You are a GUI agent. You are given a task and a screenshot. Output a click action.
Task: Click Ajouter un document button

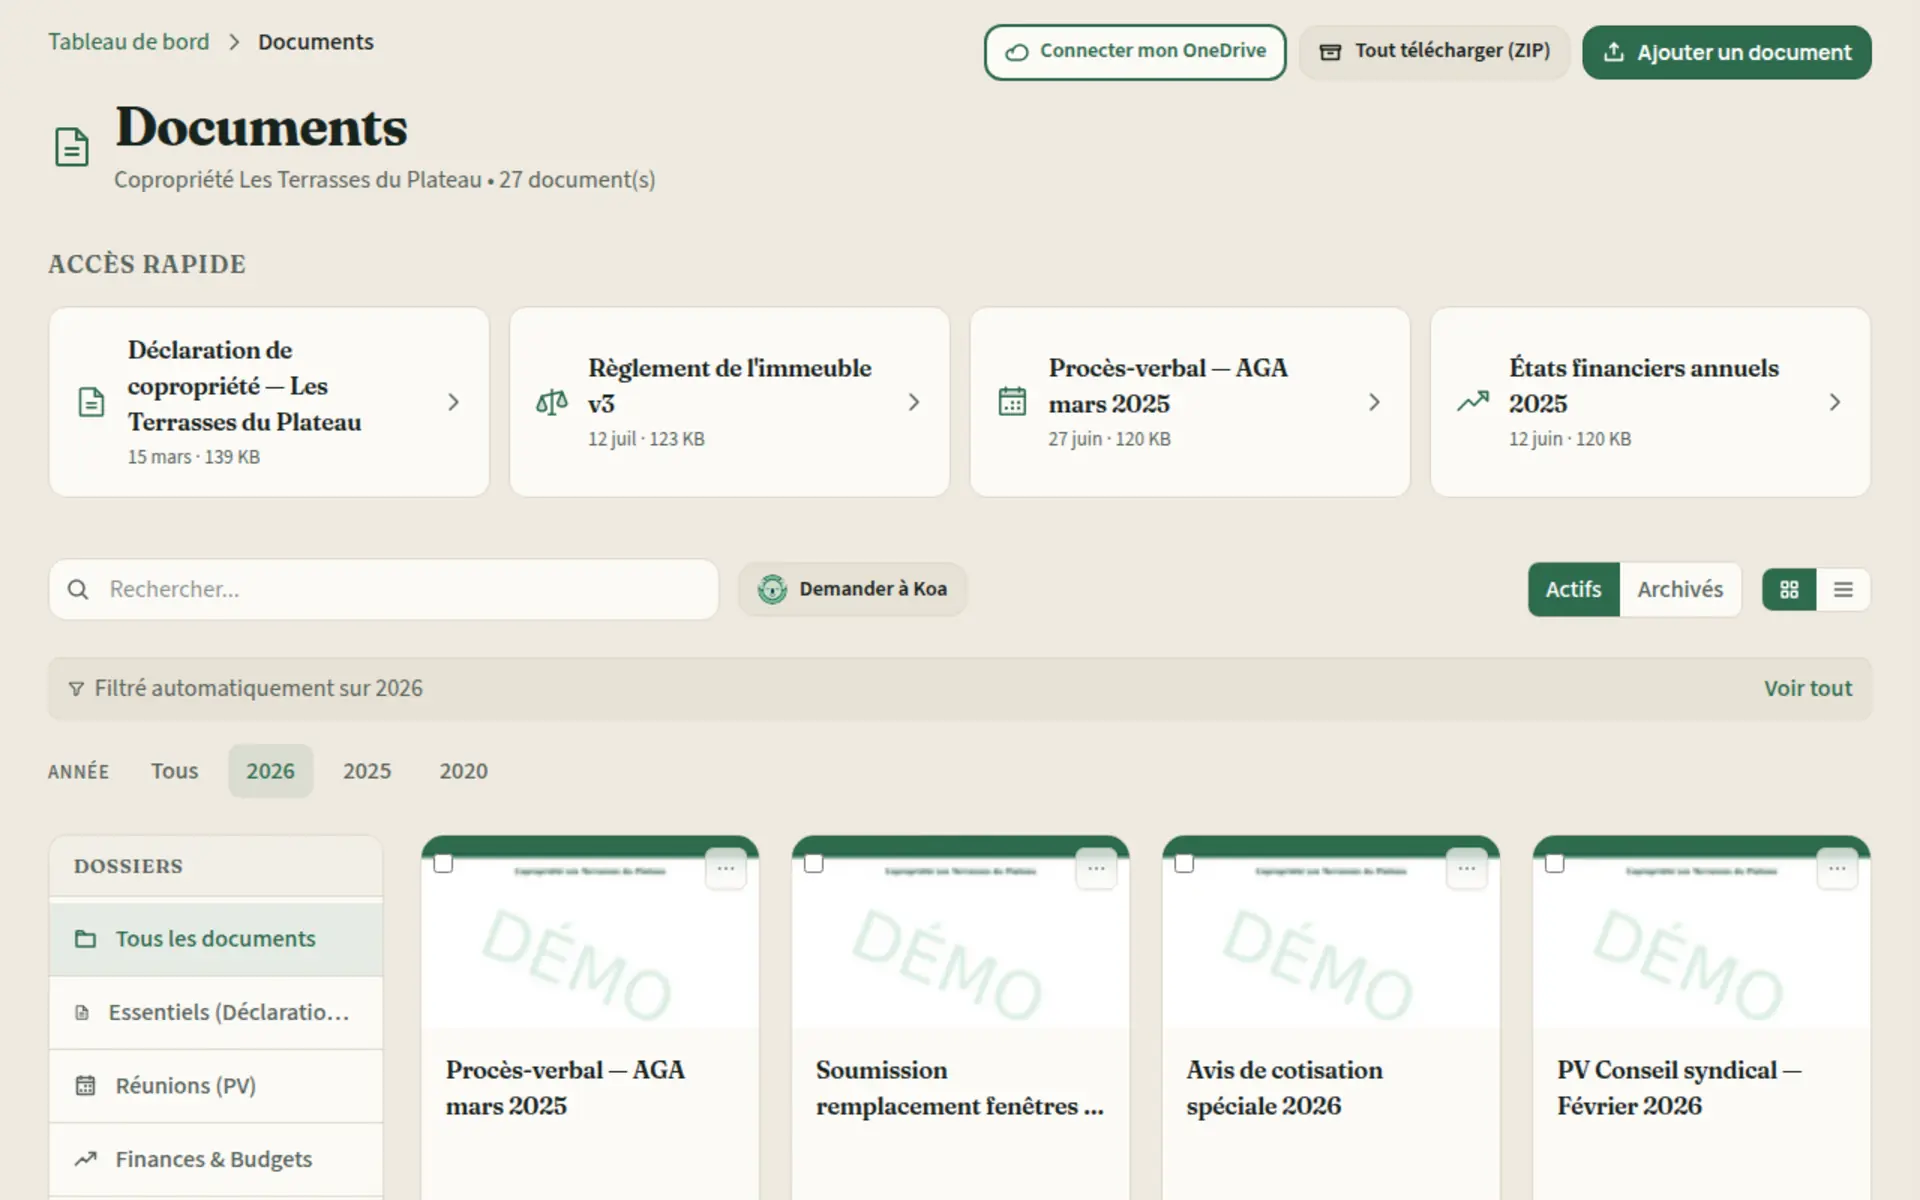click(x=1727, y=52)
